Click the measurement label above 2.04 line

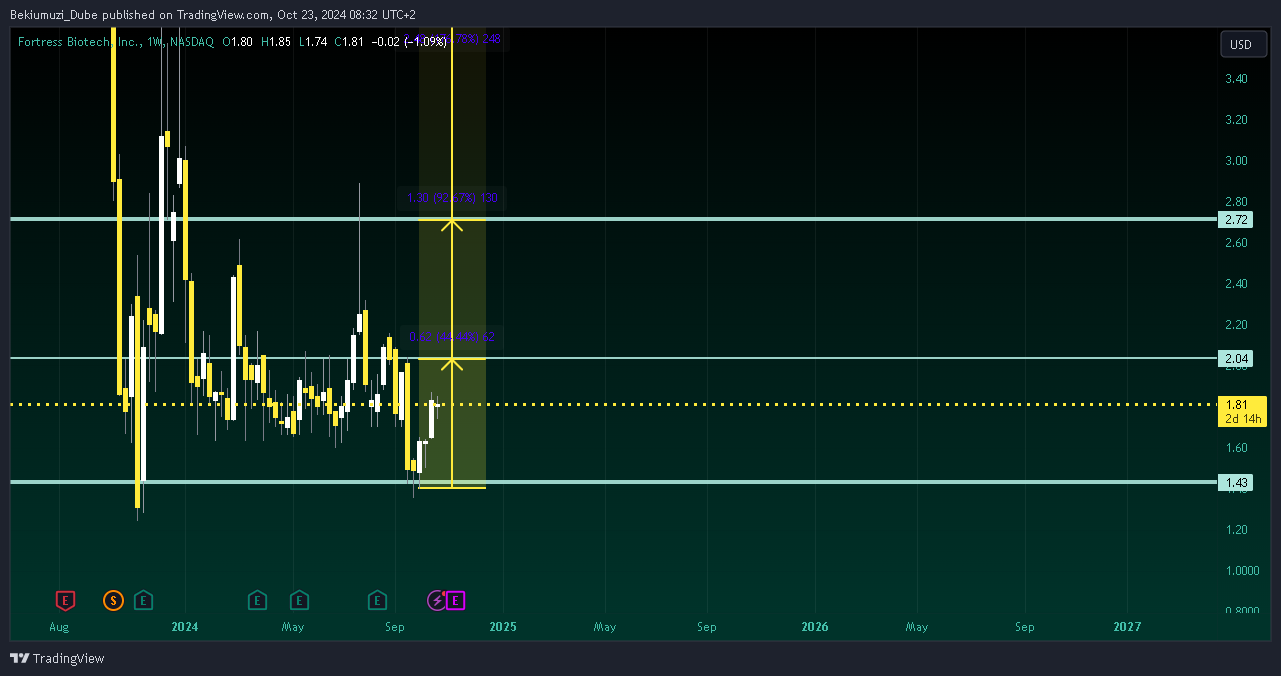452,337
